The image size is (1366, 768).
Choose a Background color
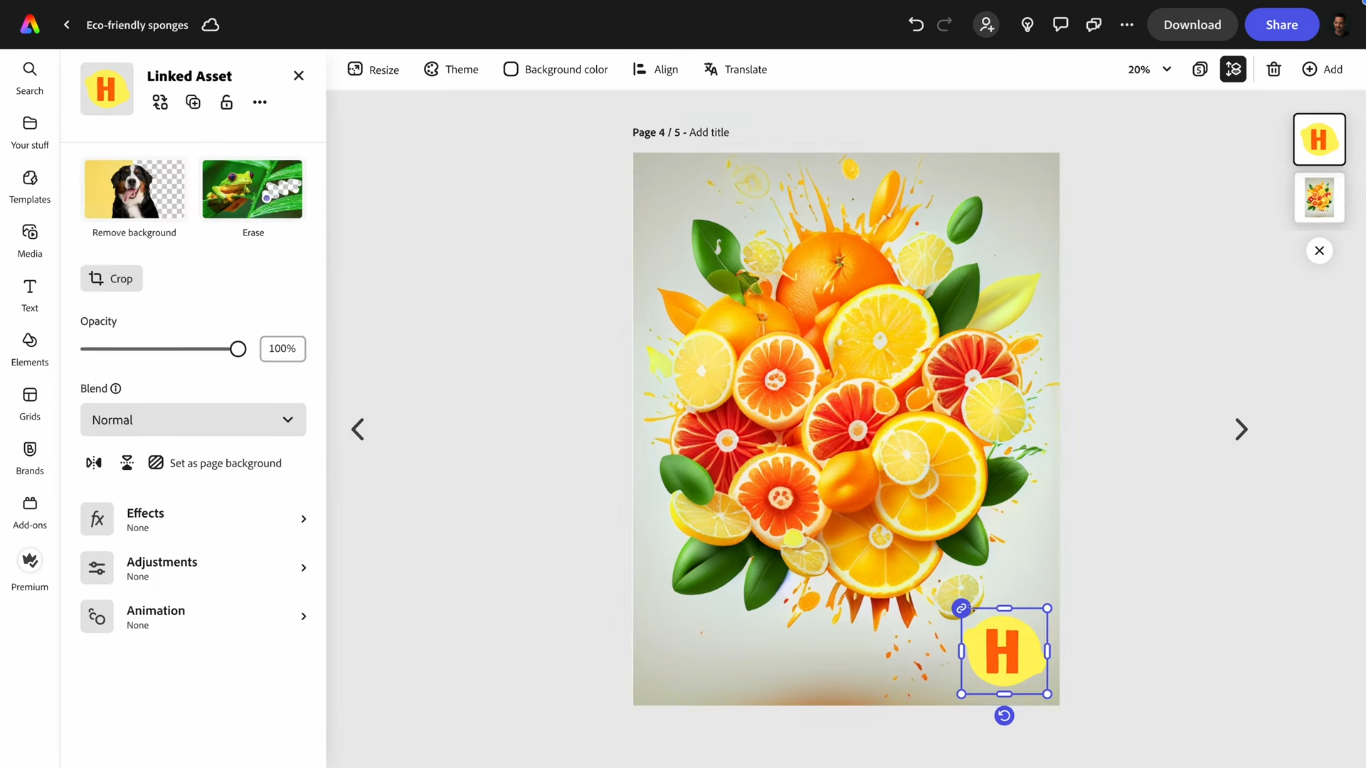tap(555, 69)
